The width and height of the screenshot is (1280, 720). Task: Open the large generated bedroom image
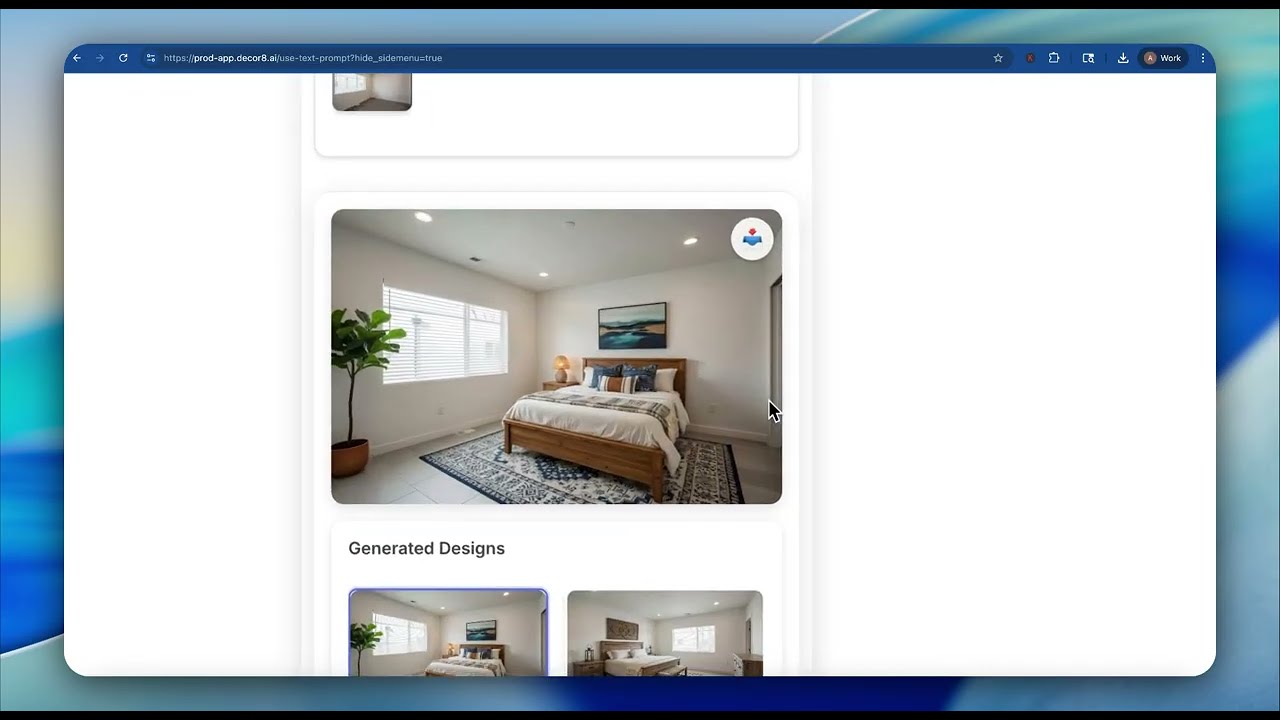coord(556,356)
